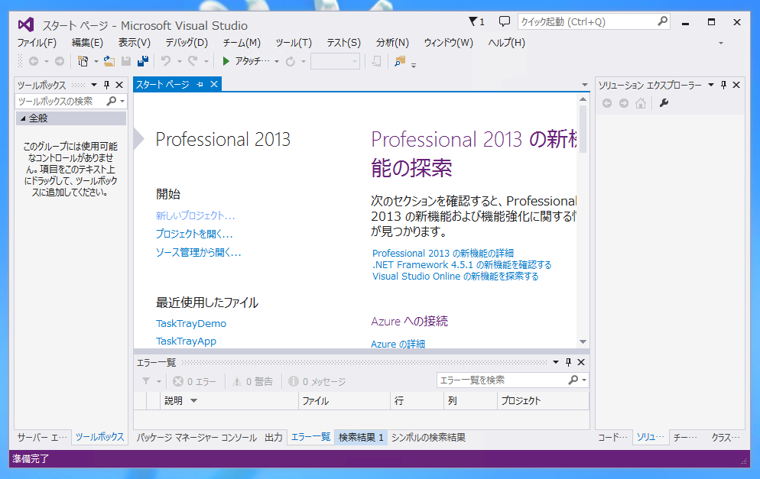Open the Solution Explorer window position dropdown

pos(711,85)
